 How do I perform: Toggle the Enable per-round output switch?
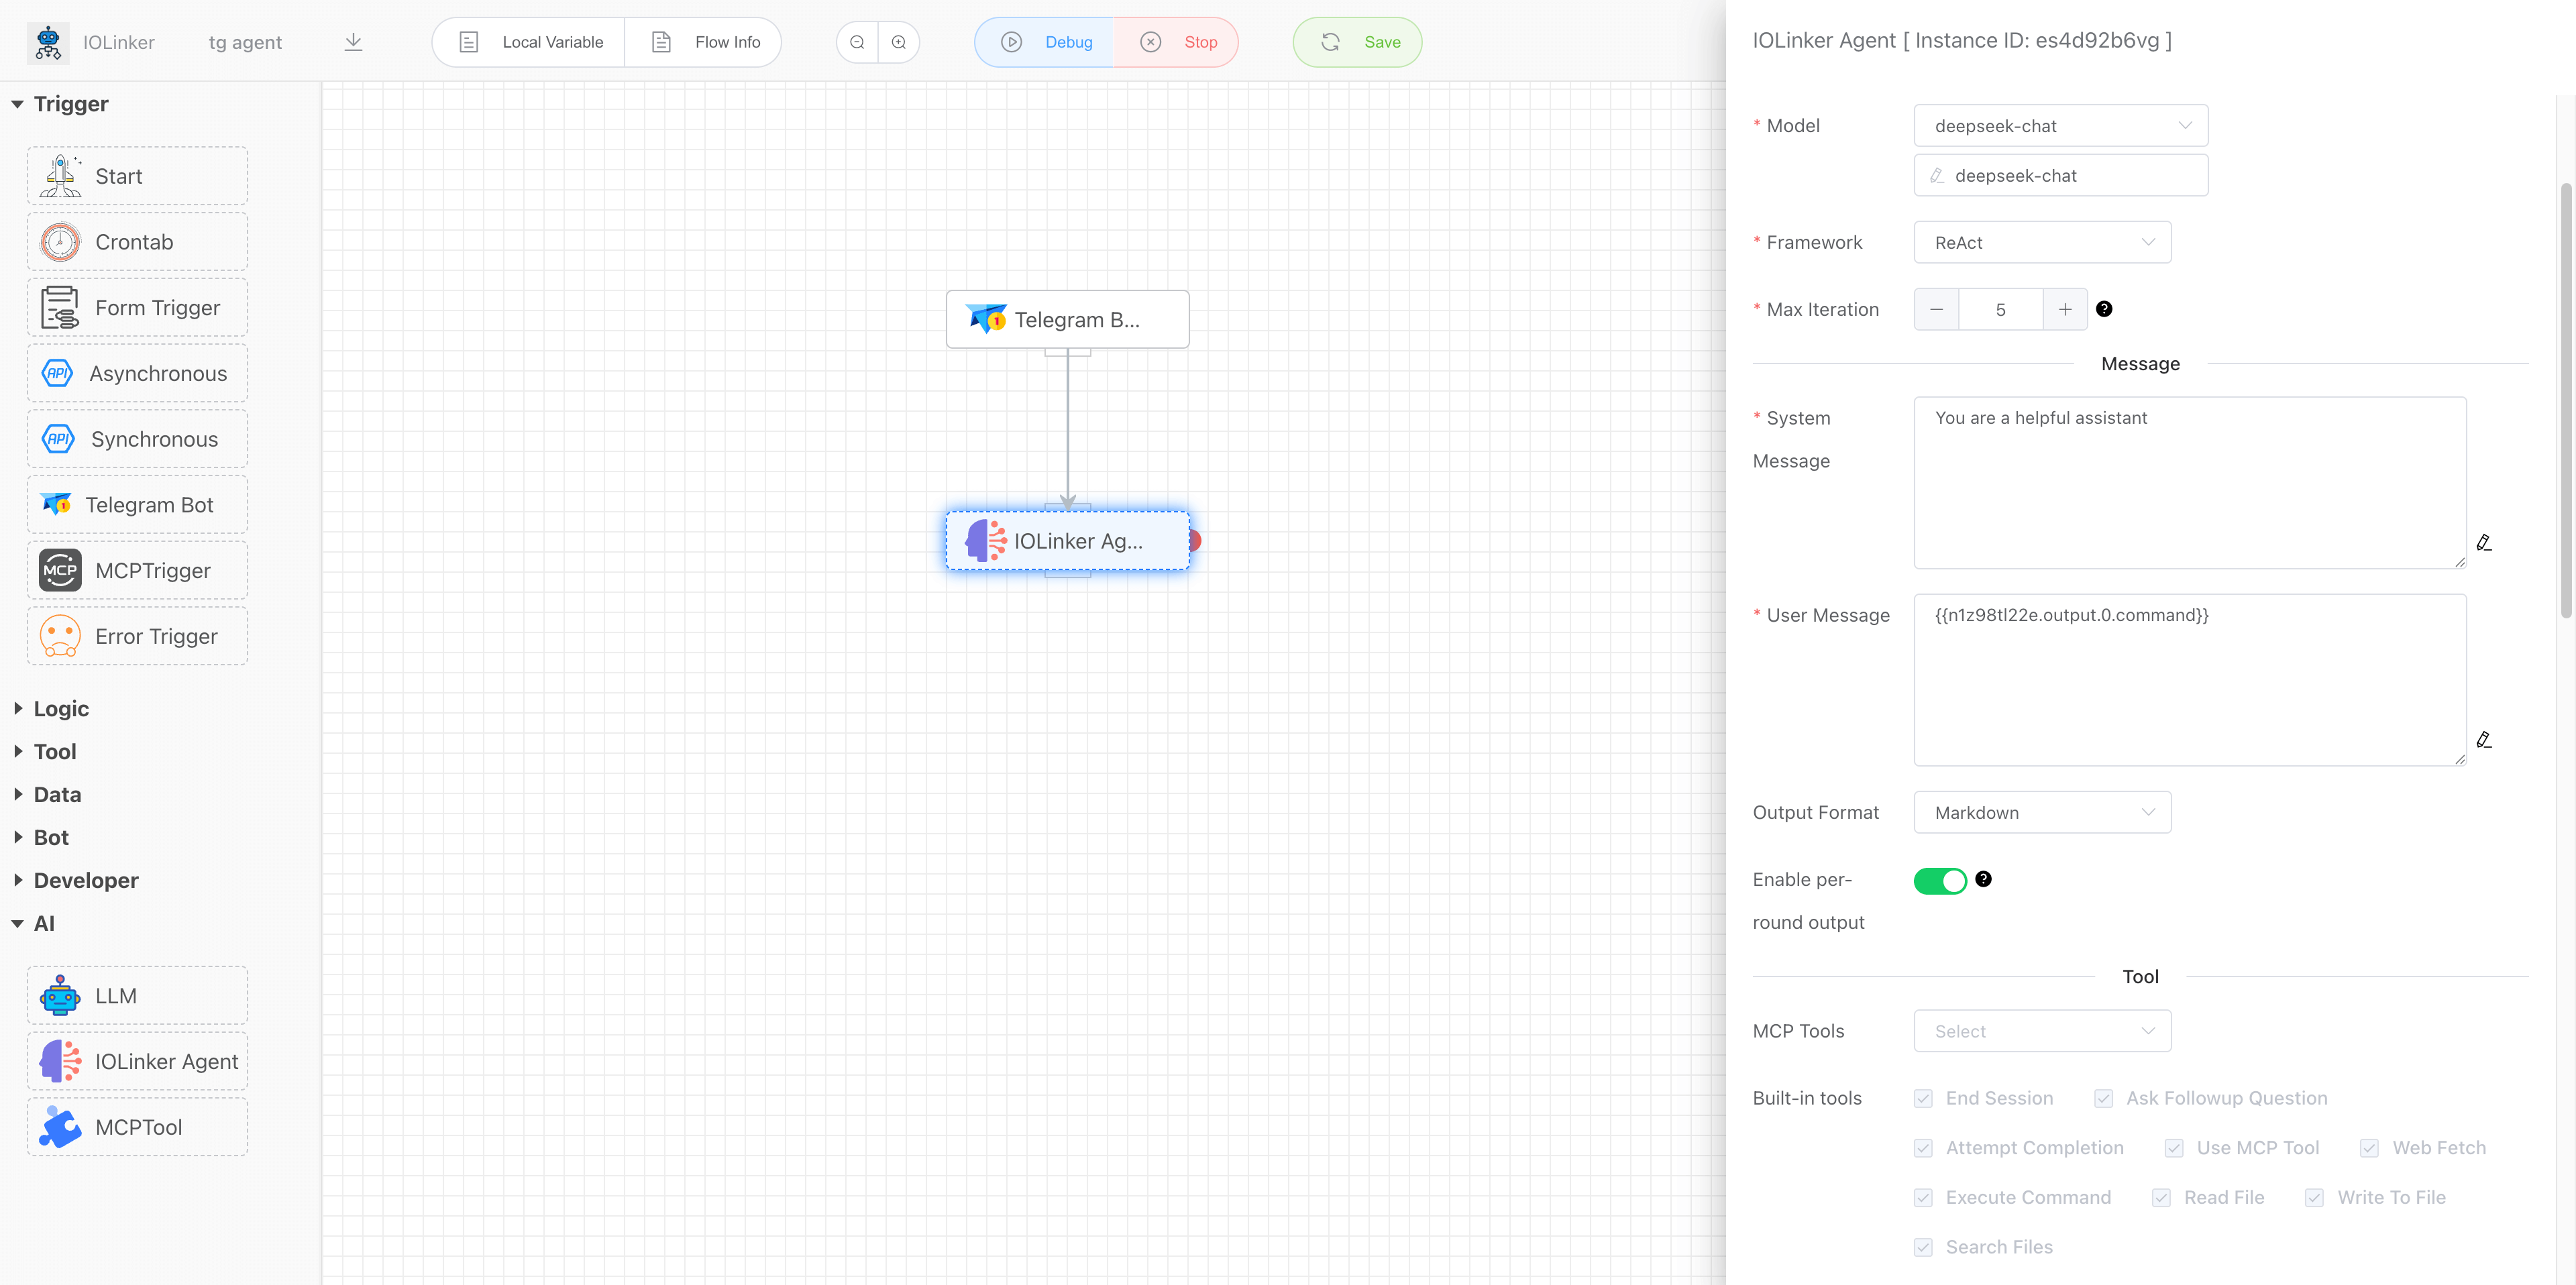[x=1940, y=880]
